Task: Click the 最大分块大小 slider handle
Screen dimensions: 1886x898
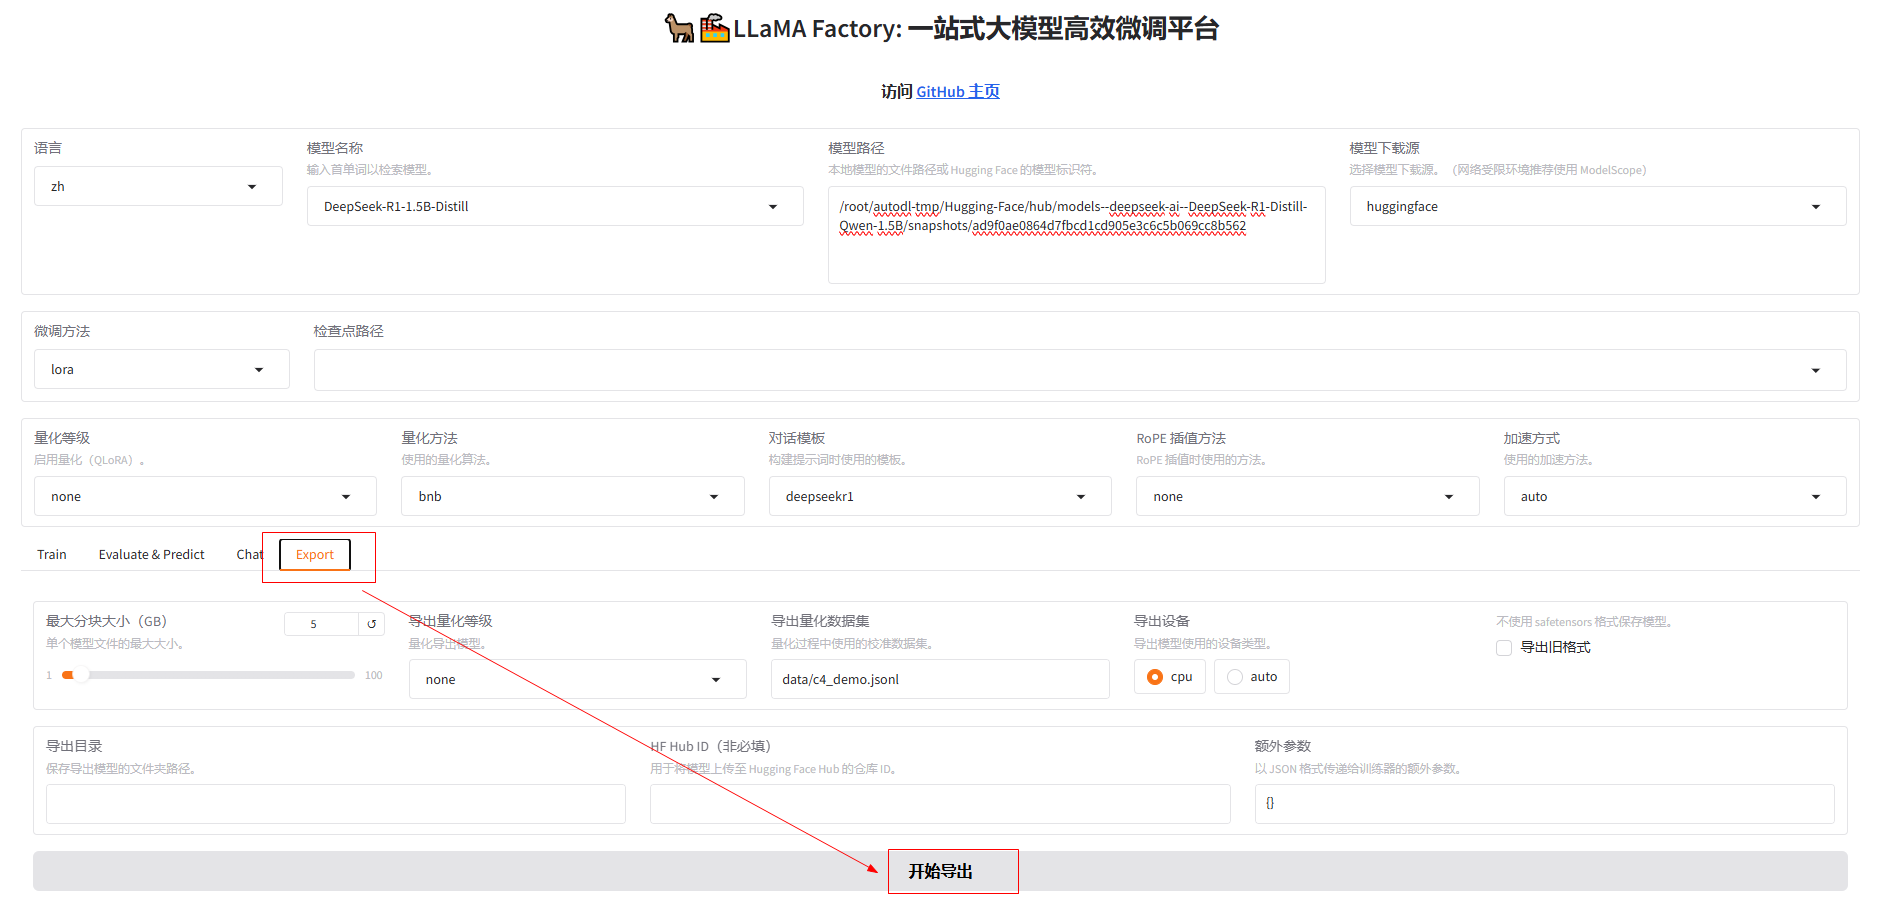Action: [x=82, y=675]
